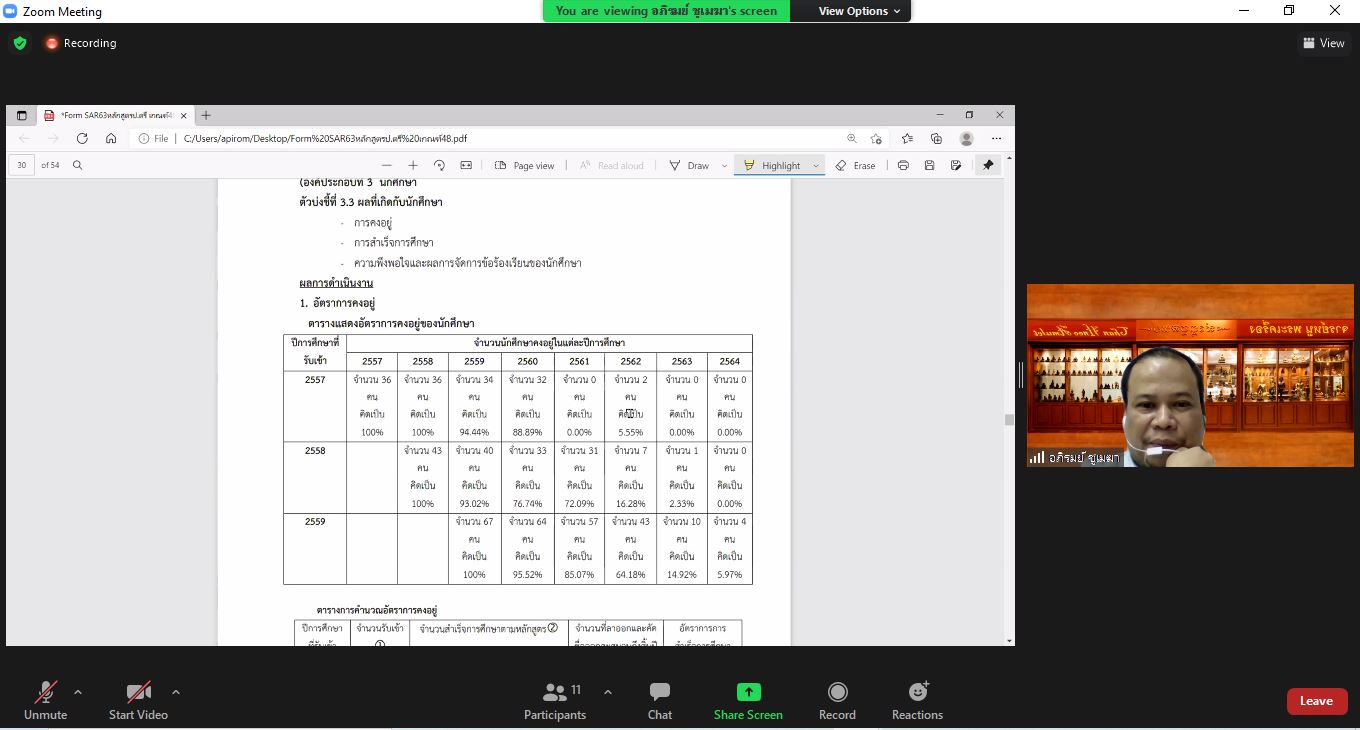The width and height of the screenshot is (1360, 730).
Task: Expand Highlight color options arrow
Action: tap(816, 166)
